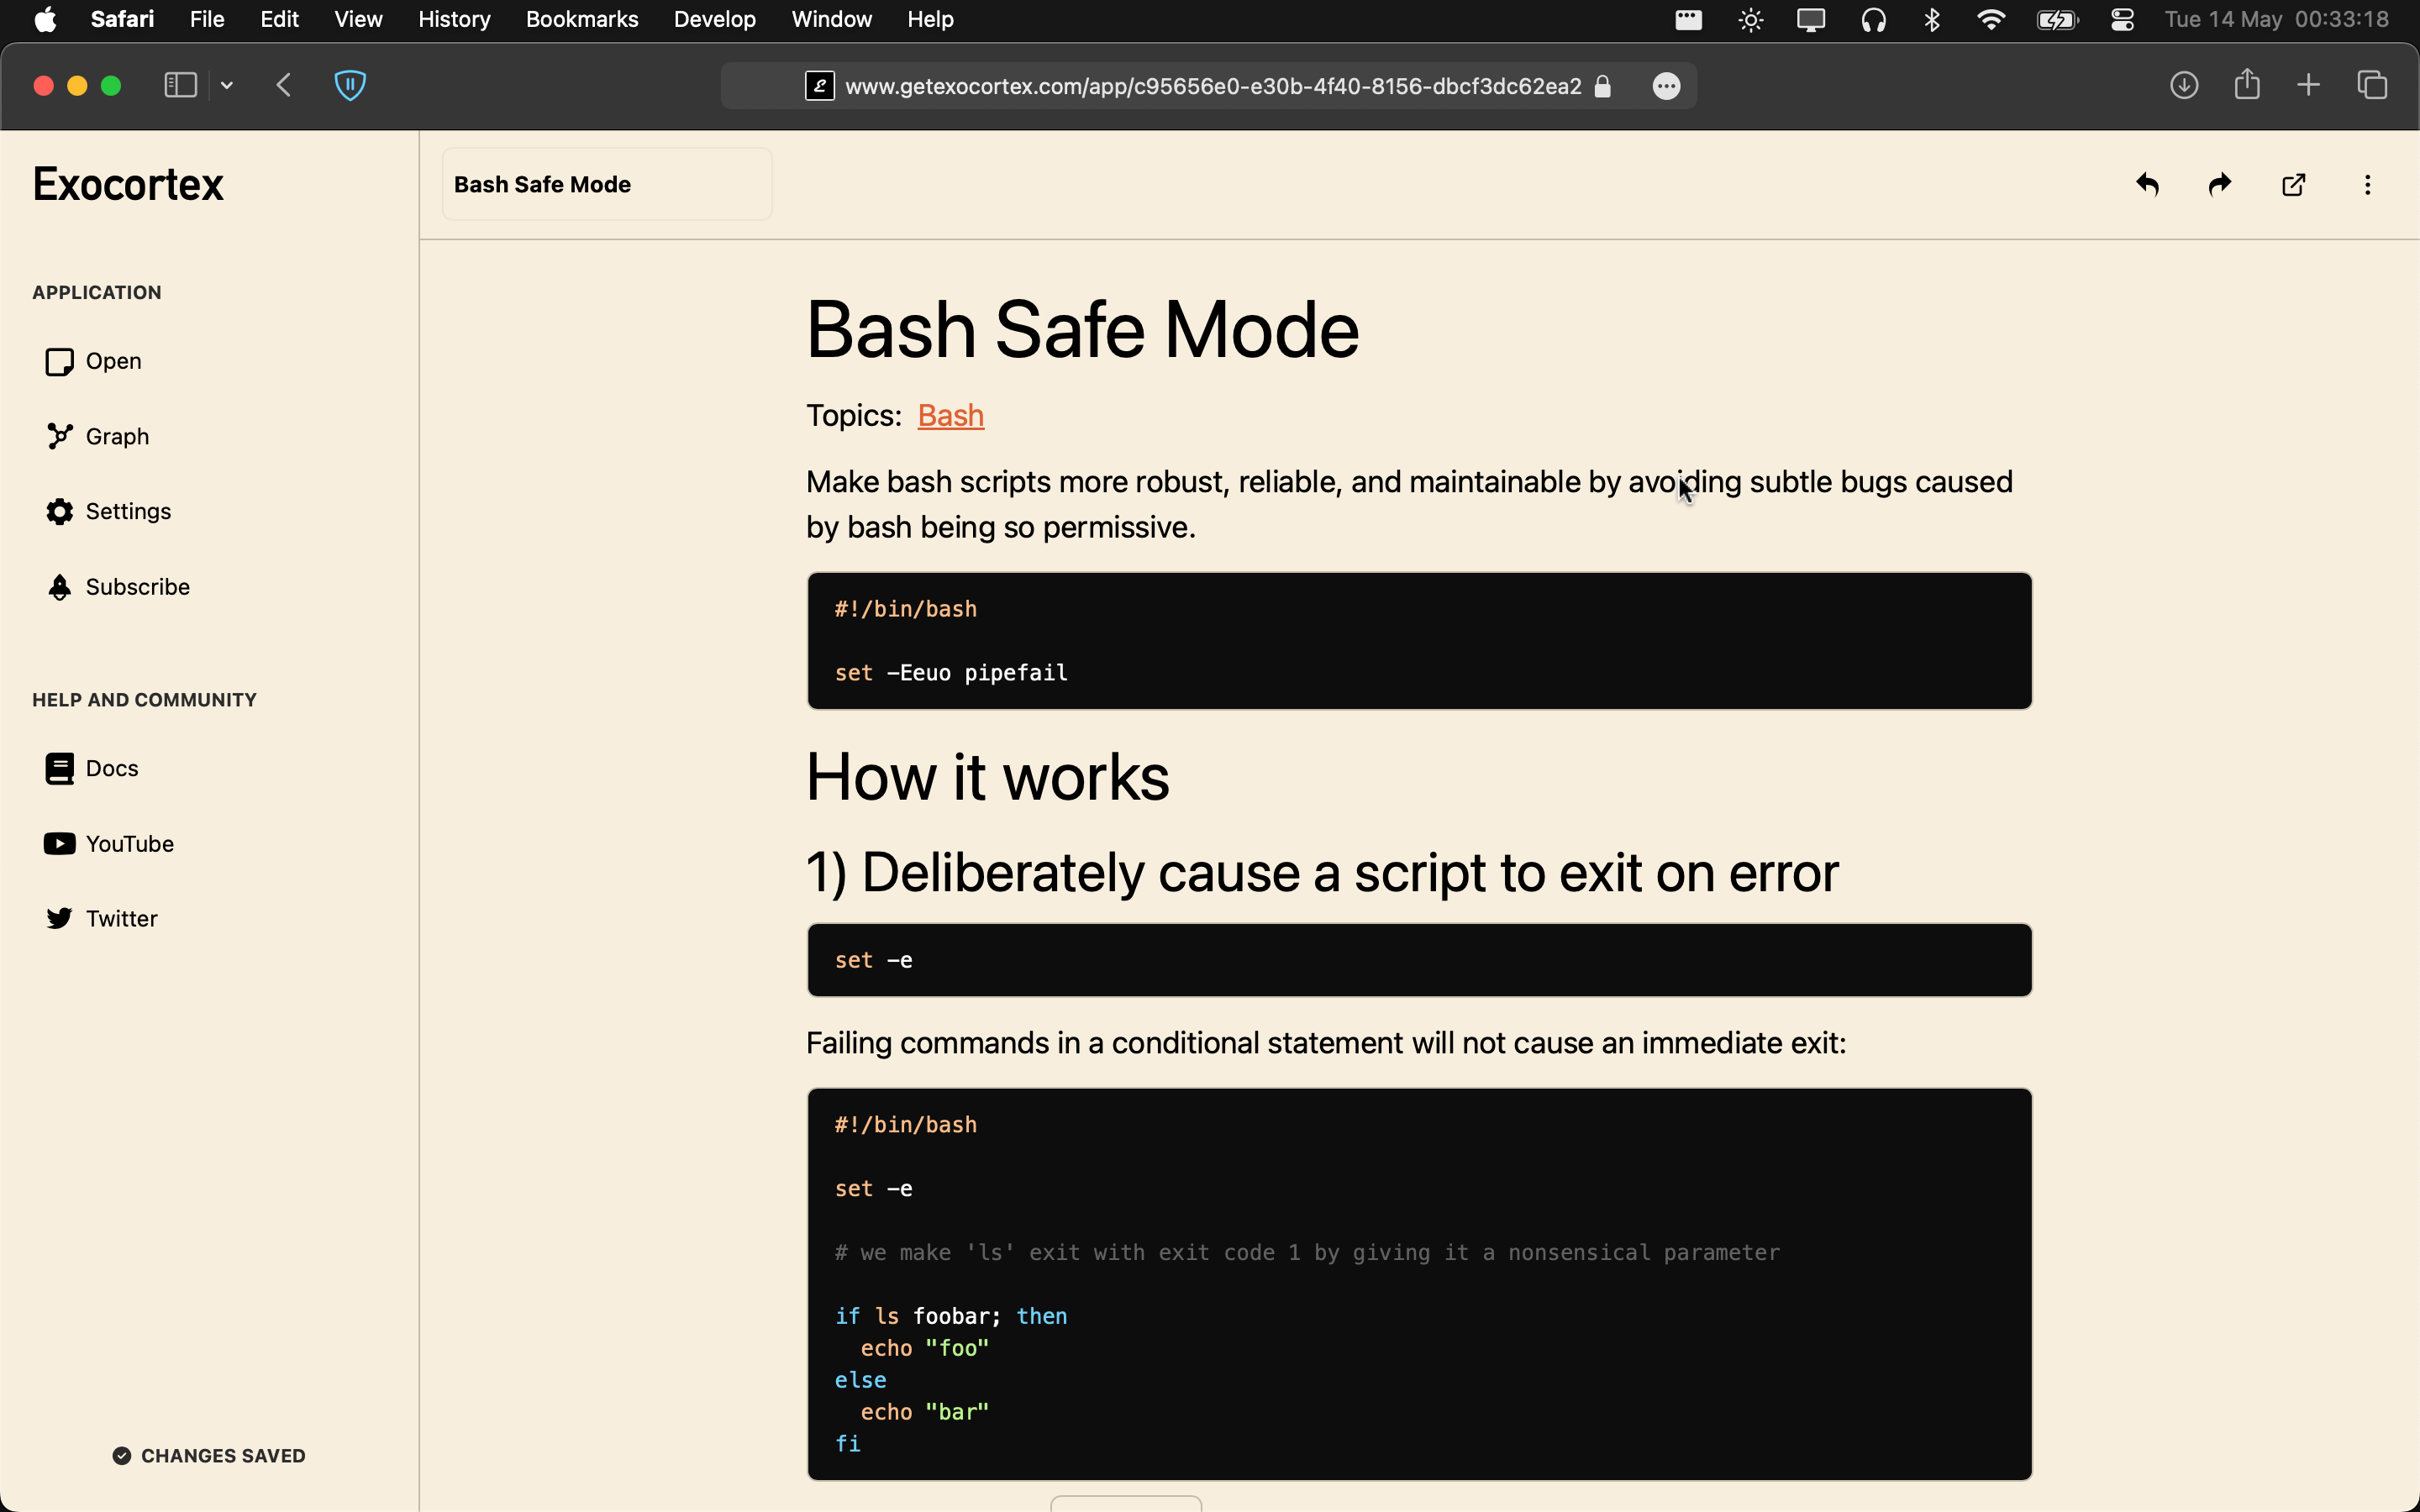Open note in new window icon
This screenshot has height=1512, width=2420.
(2294, 185)
